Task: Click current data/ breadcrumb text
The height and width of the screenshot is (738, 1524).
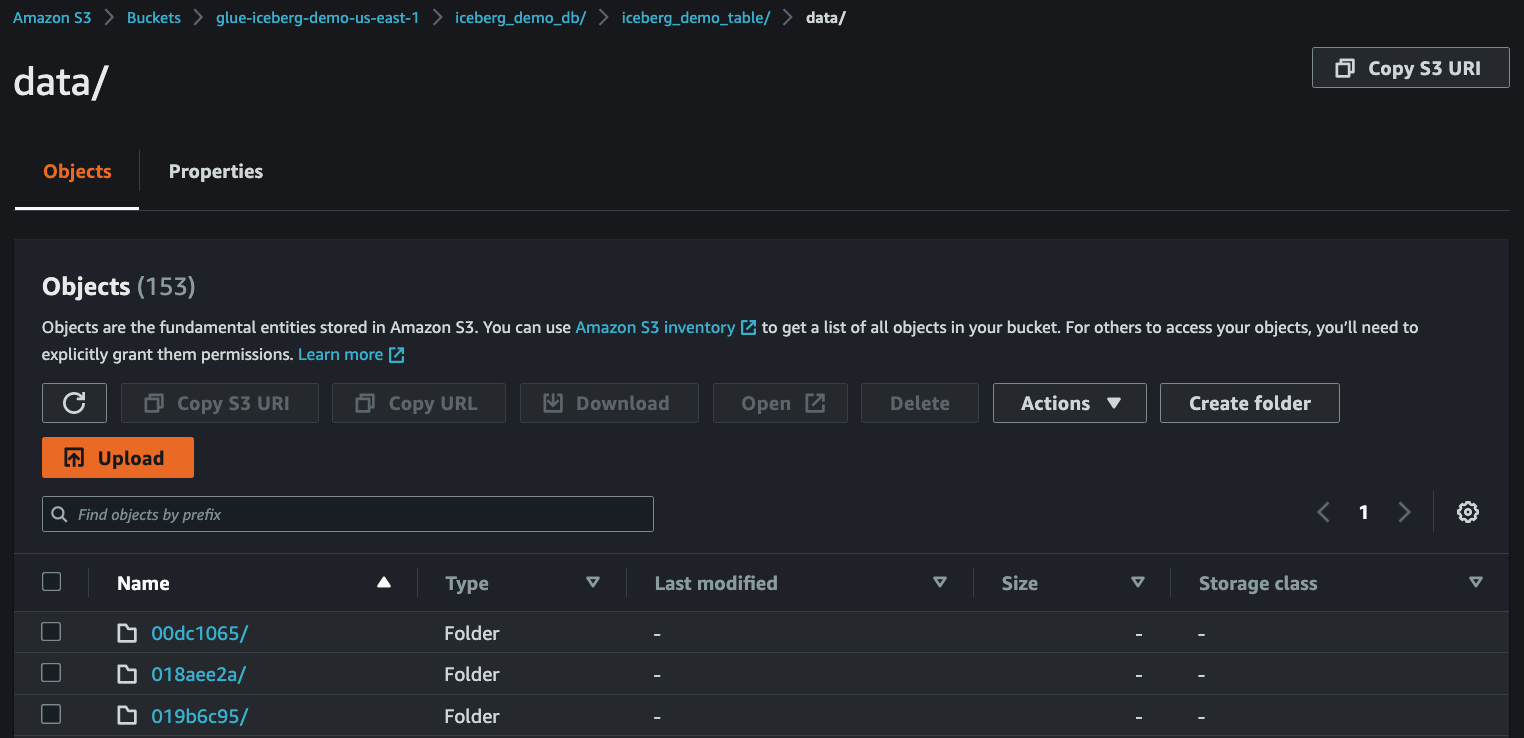Action: pos(826,18)
